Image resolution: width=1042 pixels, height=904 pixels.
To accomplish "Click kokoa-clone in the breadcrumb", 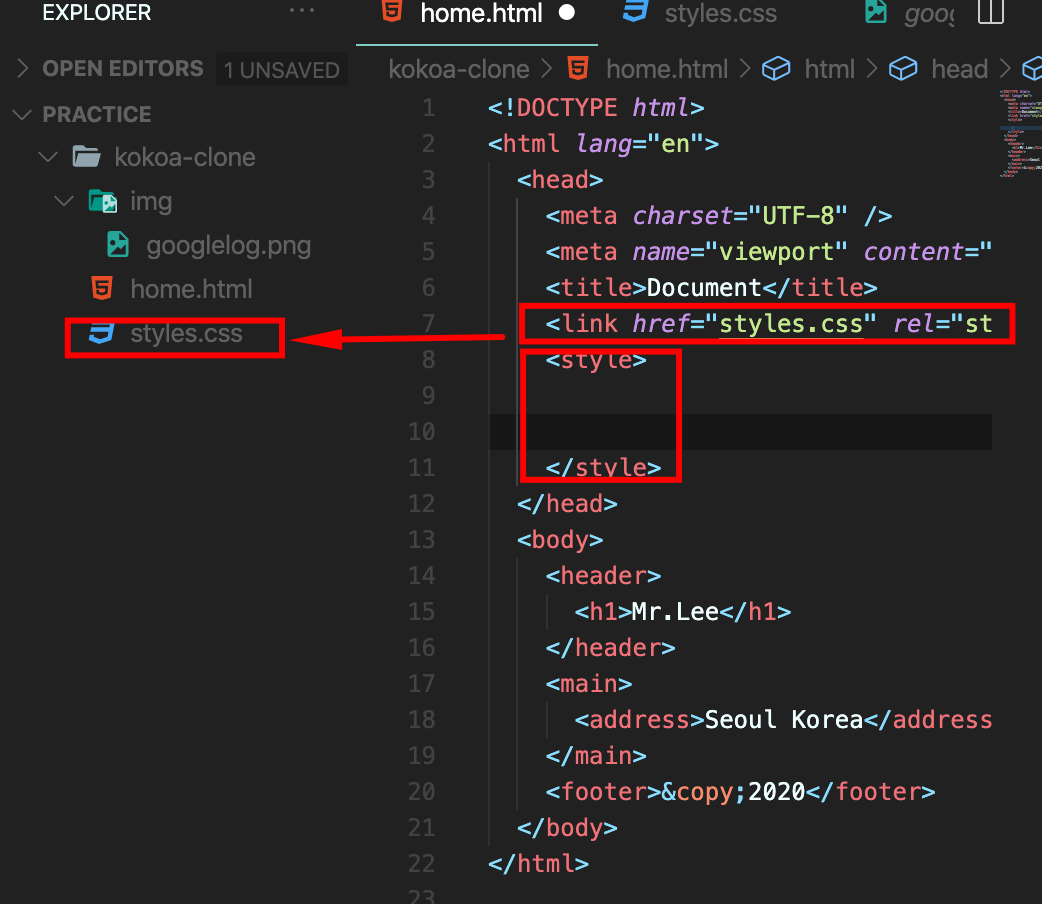I will tap(459, 69).
